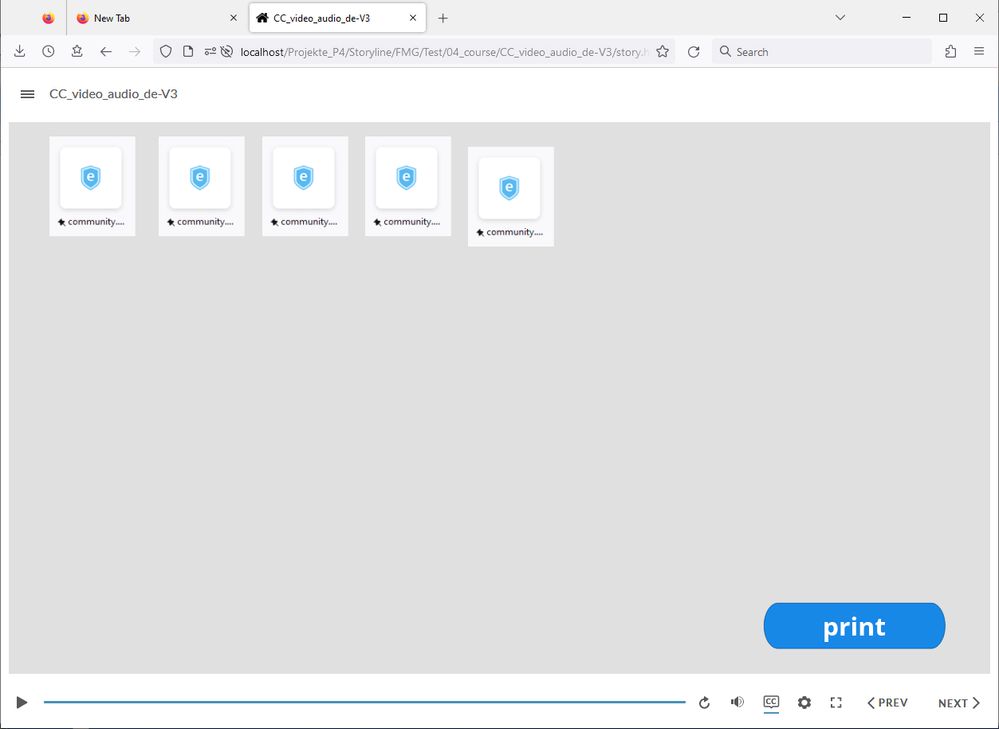Click the localhost URL in address bar
Image resolution: width=999 pixels, height=729 pixels.
444,52
